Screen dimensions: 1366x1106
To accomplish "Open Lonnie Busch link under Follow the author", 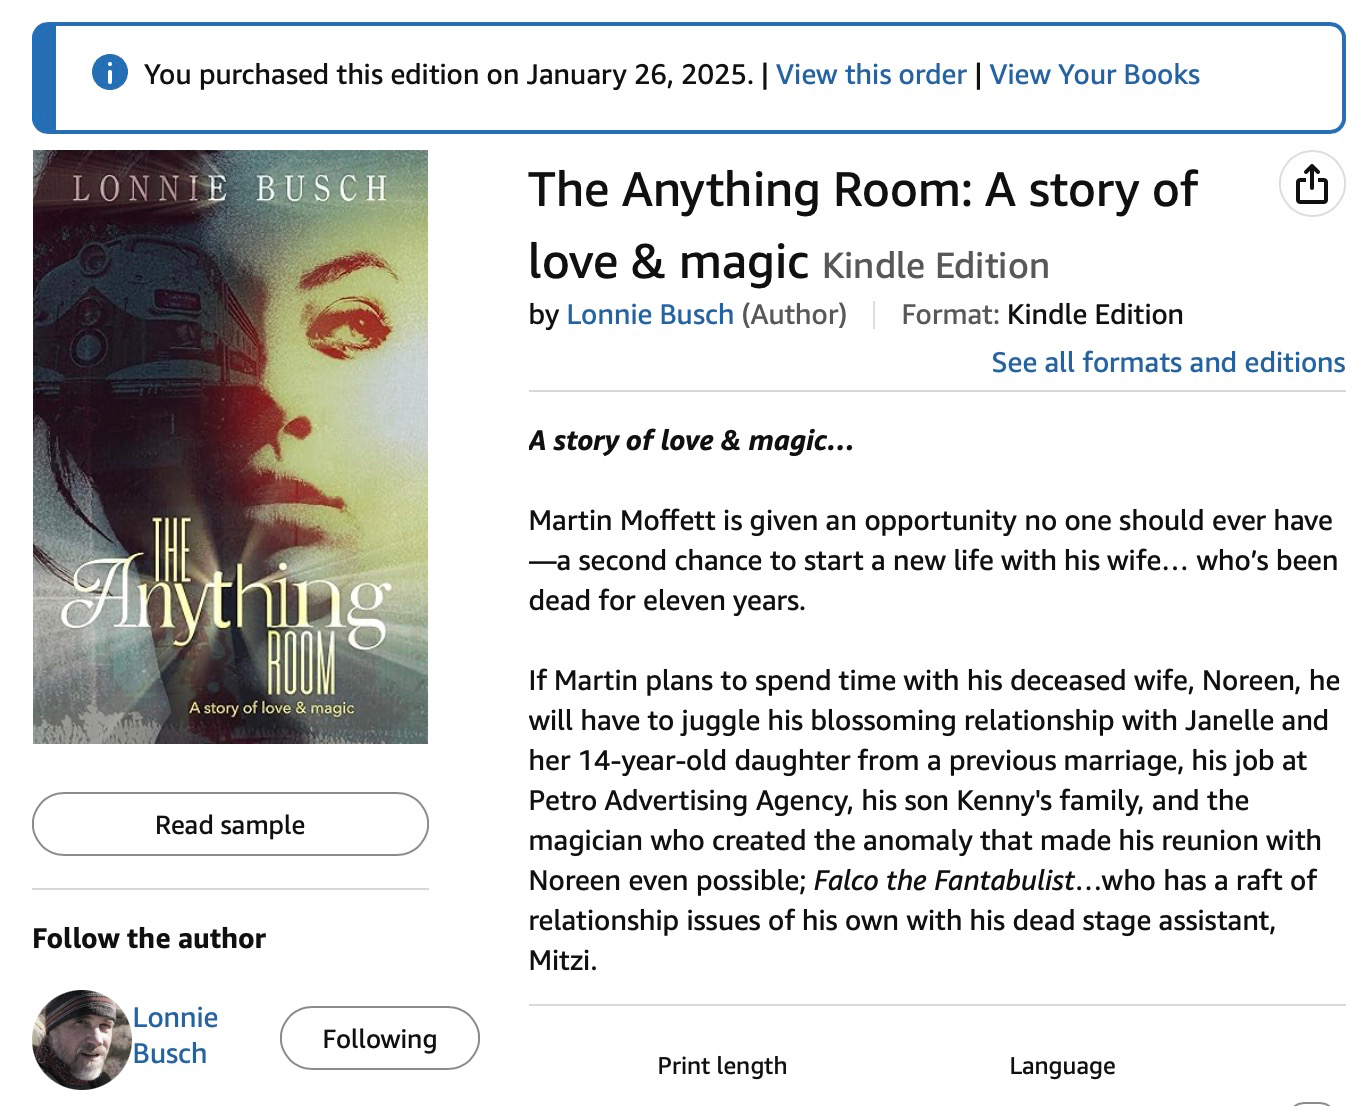I will 174,1035.
